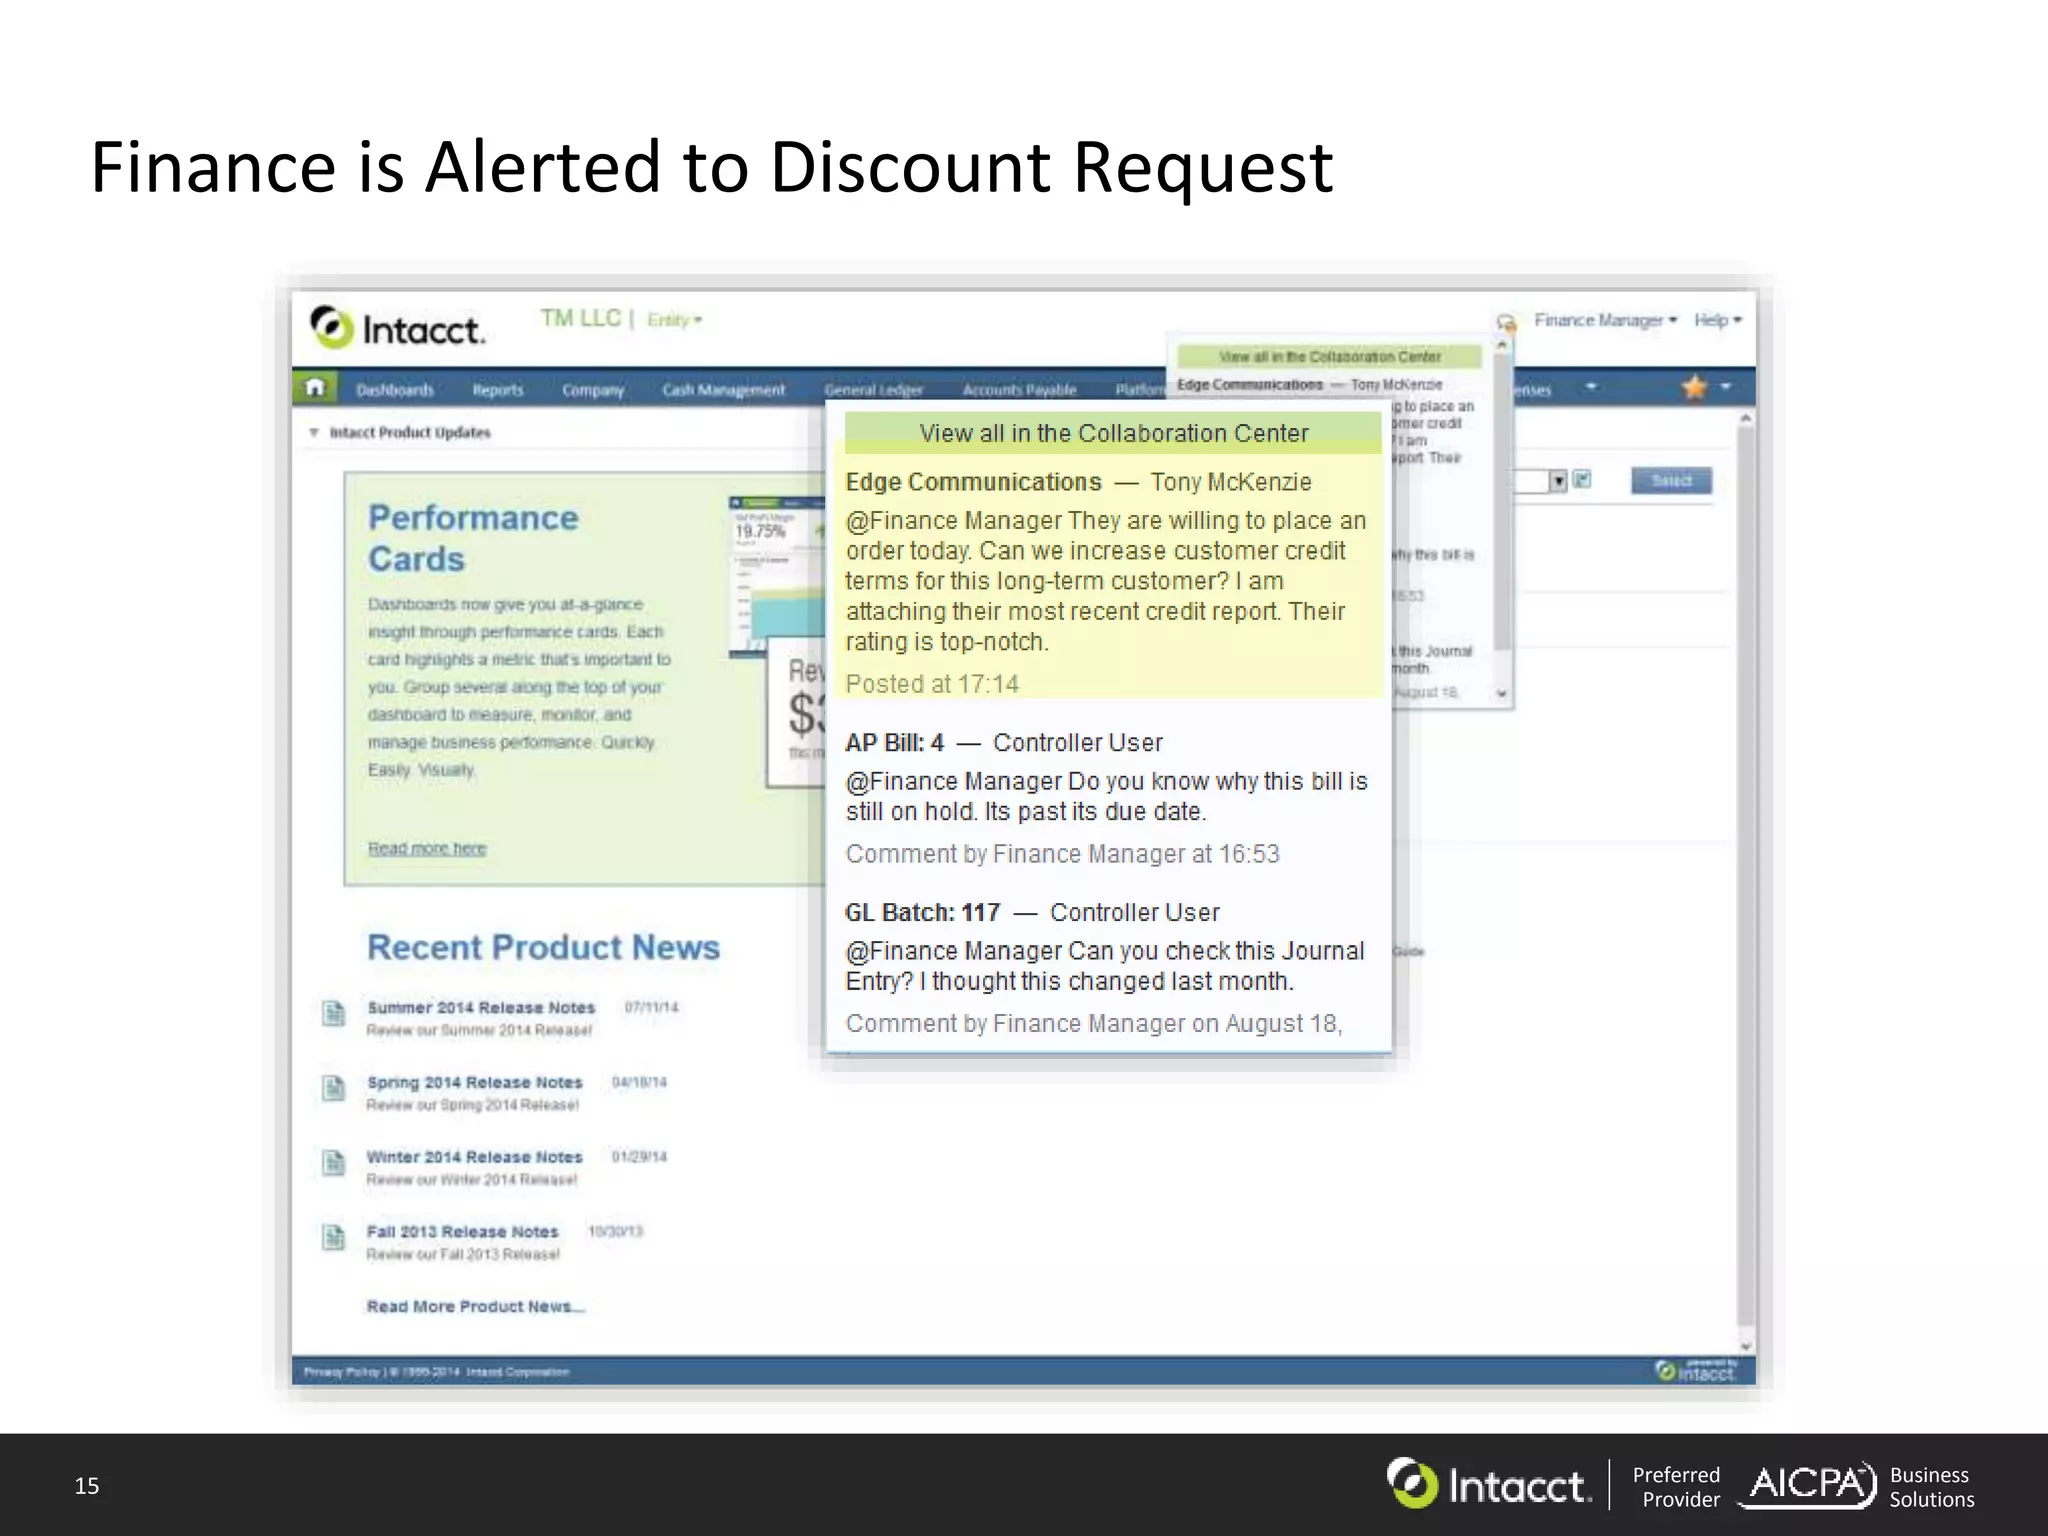The image size is (2048, 1536).
Task: Collapse the Intacct Product Updates section
Action: tap(314, 433)
